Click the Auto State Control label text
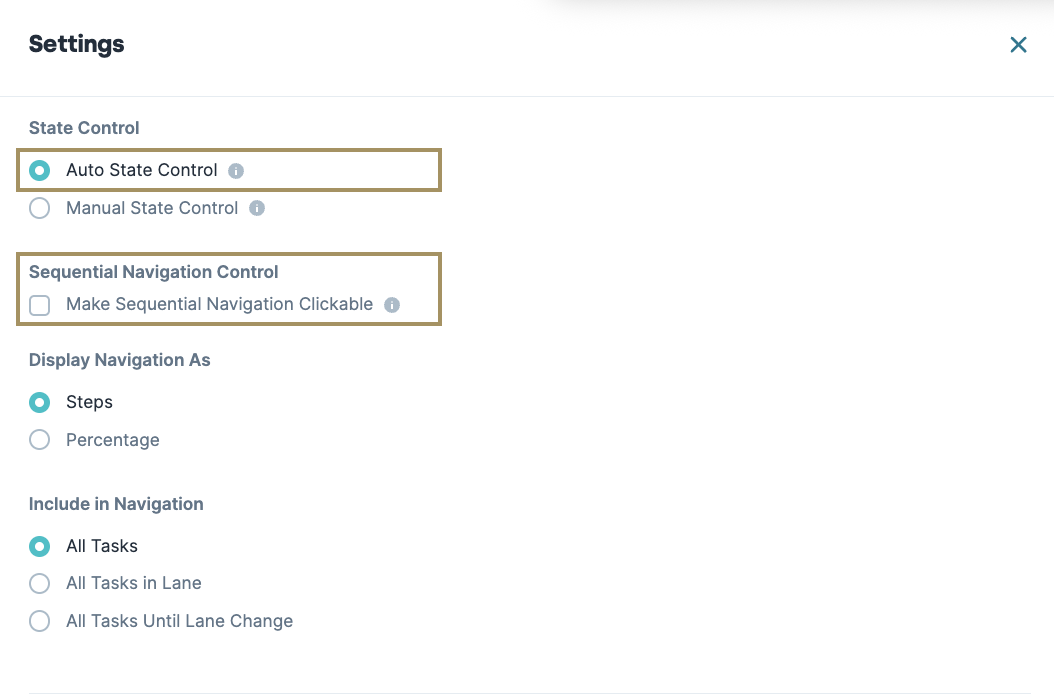 [141, 170]
